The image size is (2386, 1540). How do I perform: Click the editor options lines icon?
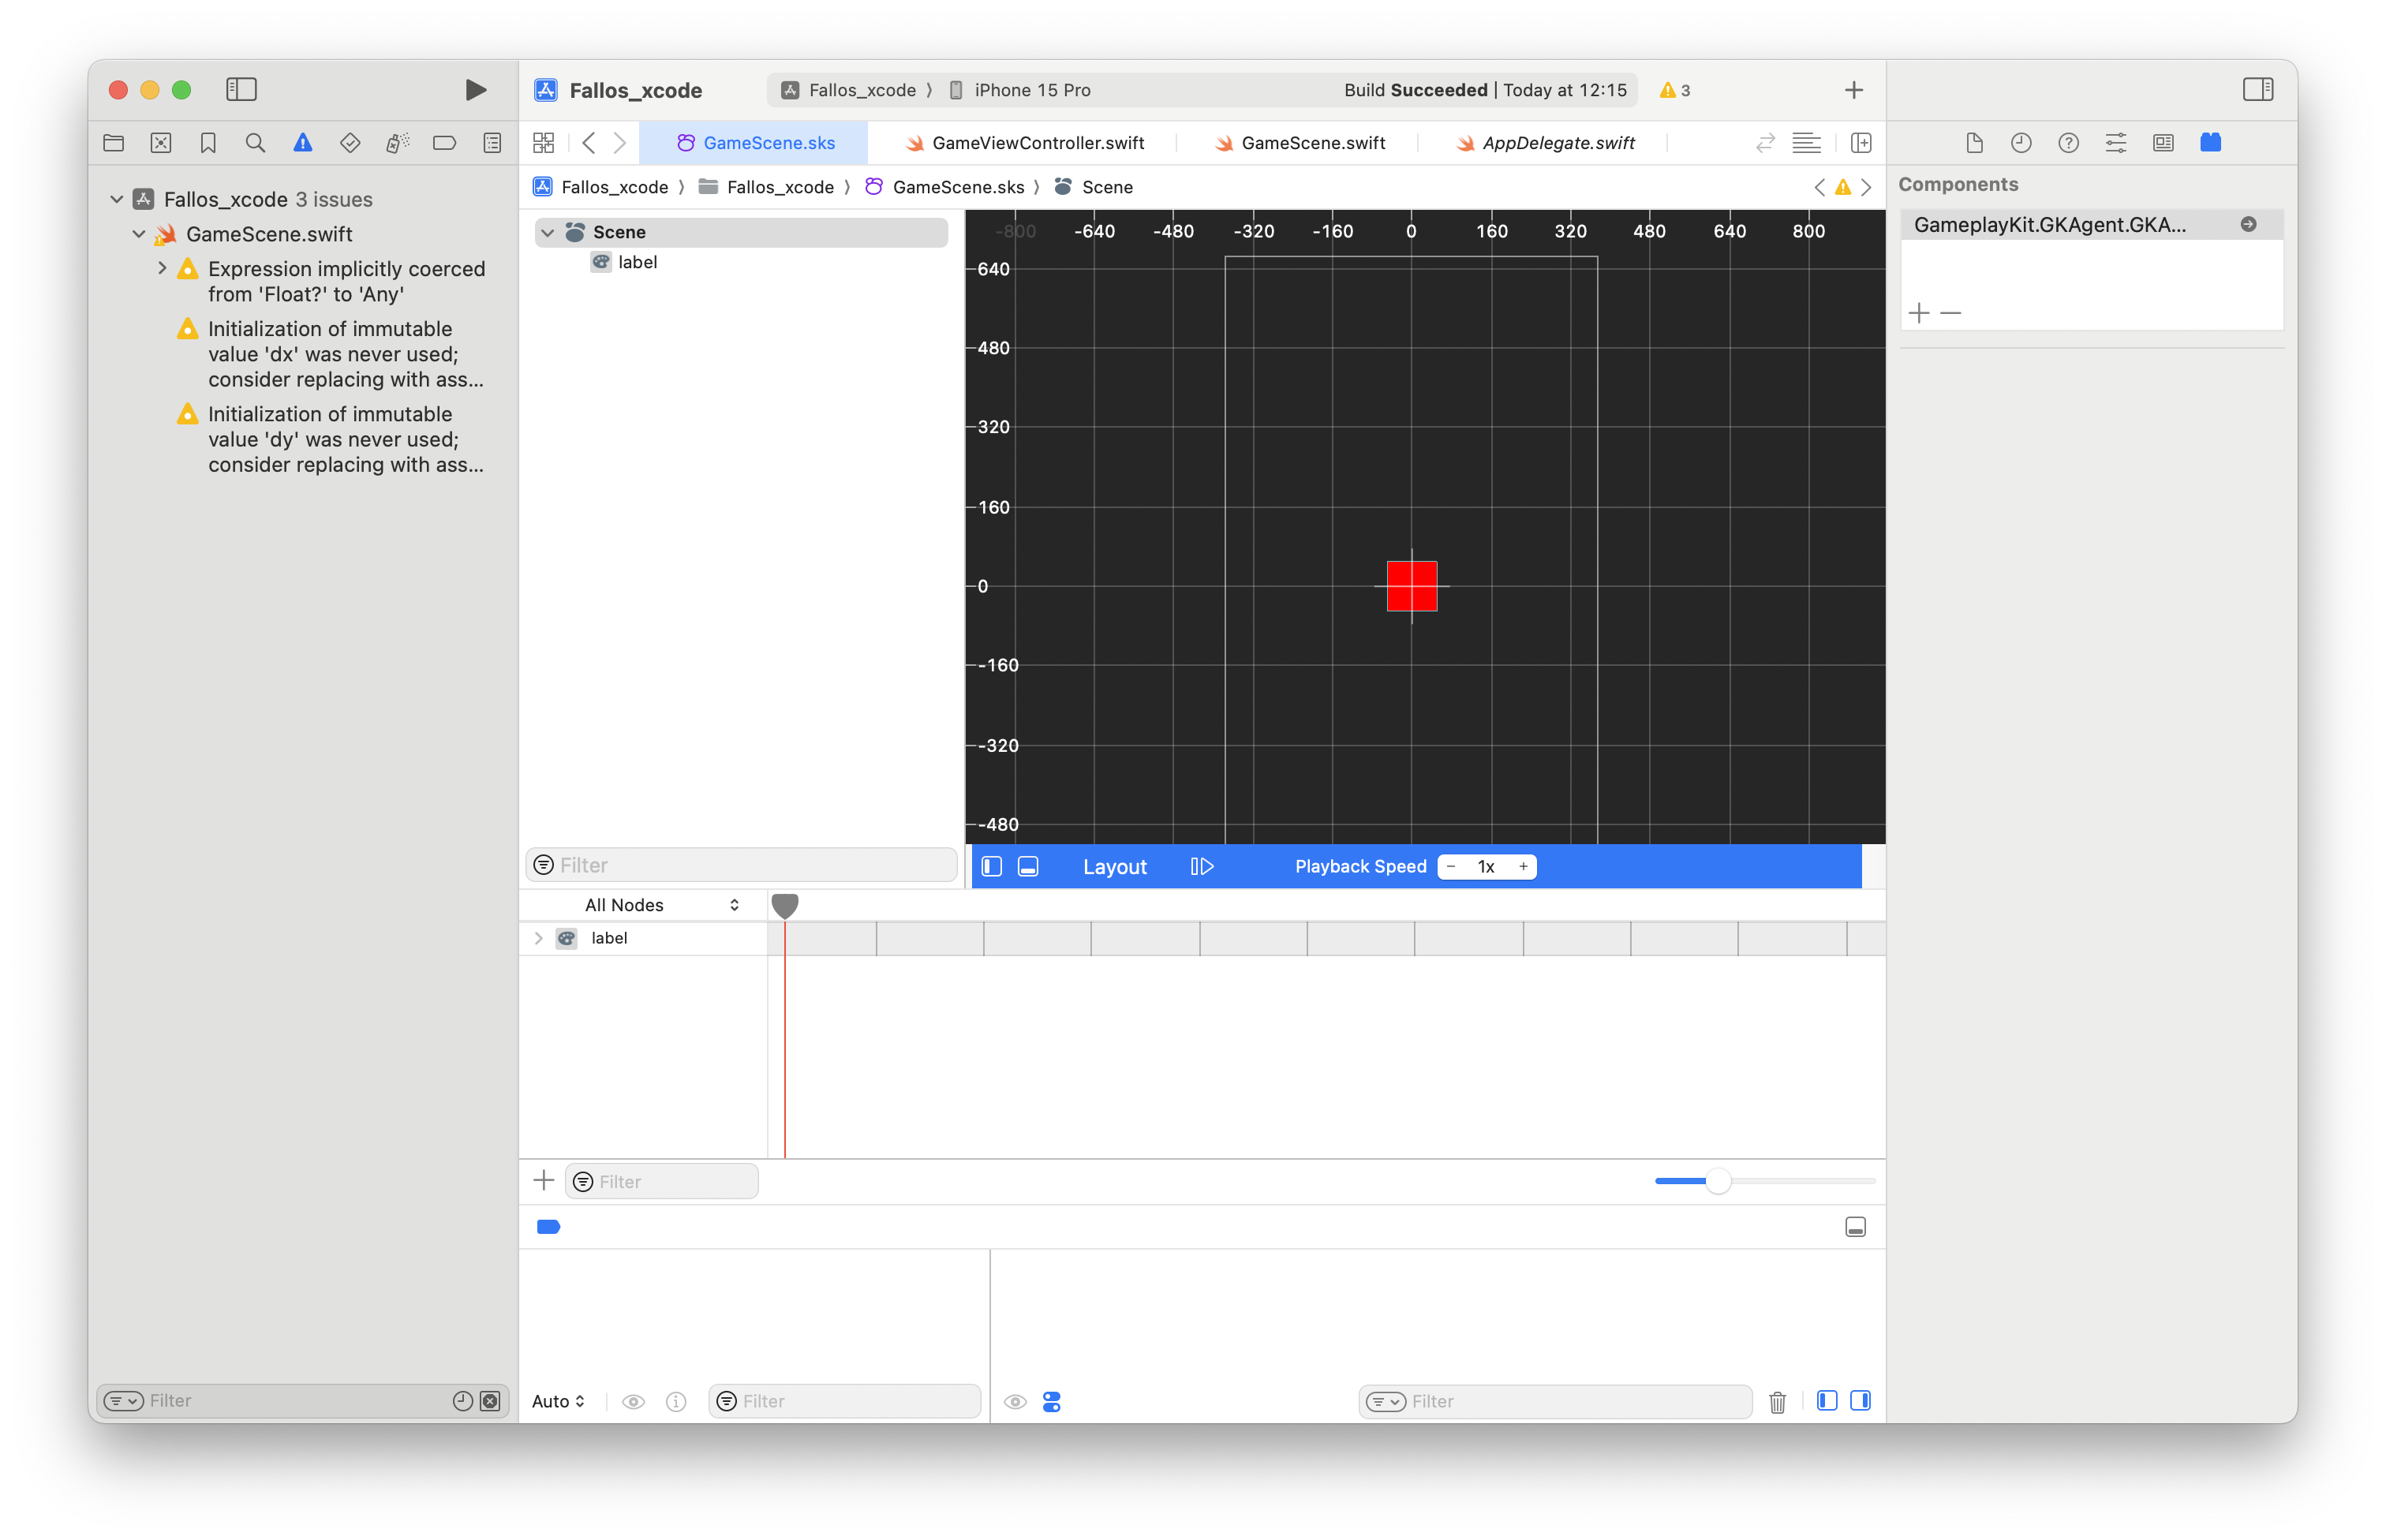1806,143
